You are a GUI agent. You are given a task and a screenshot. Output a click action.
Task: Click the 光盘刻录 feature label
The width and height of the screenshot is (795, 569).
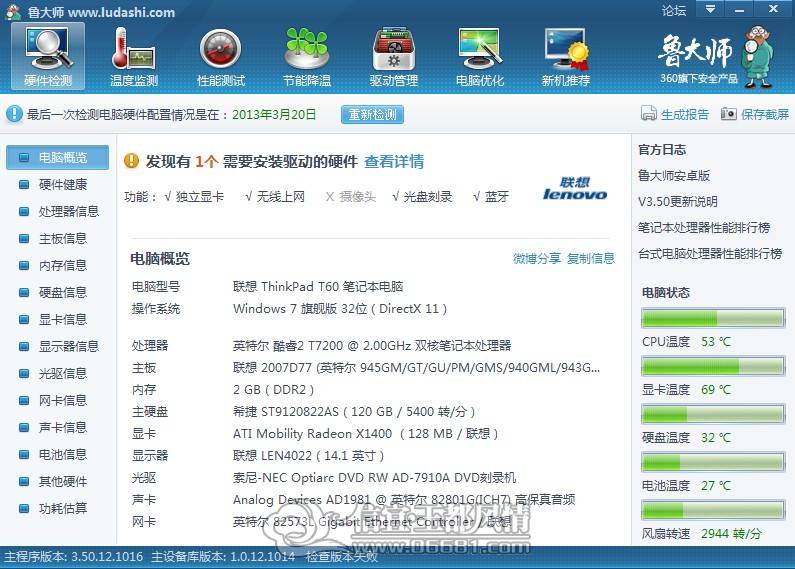[427, 197]
